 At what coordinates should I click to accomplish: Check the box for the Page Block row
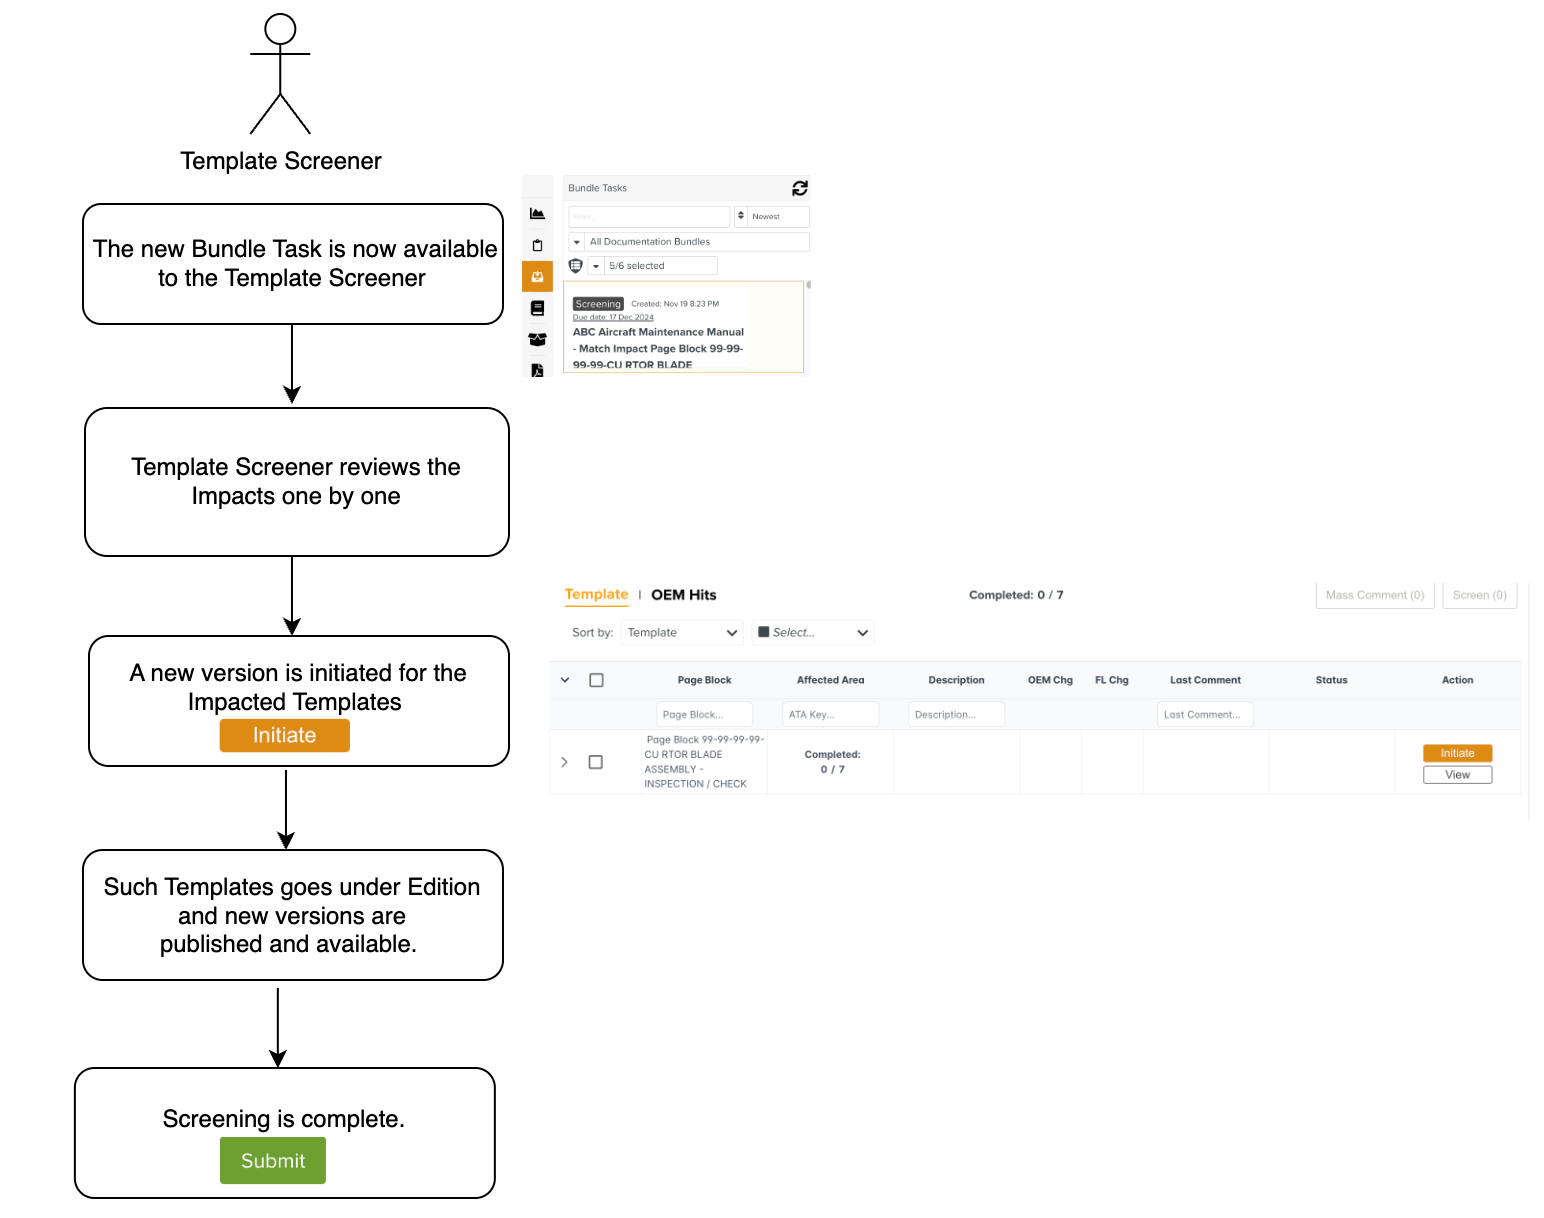(x=596, y=762)
